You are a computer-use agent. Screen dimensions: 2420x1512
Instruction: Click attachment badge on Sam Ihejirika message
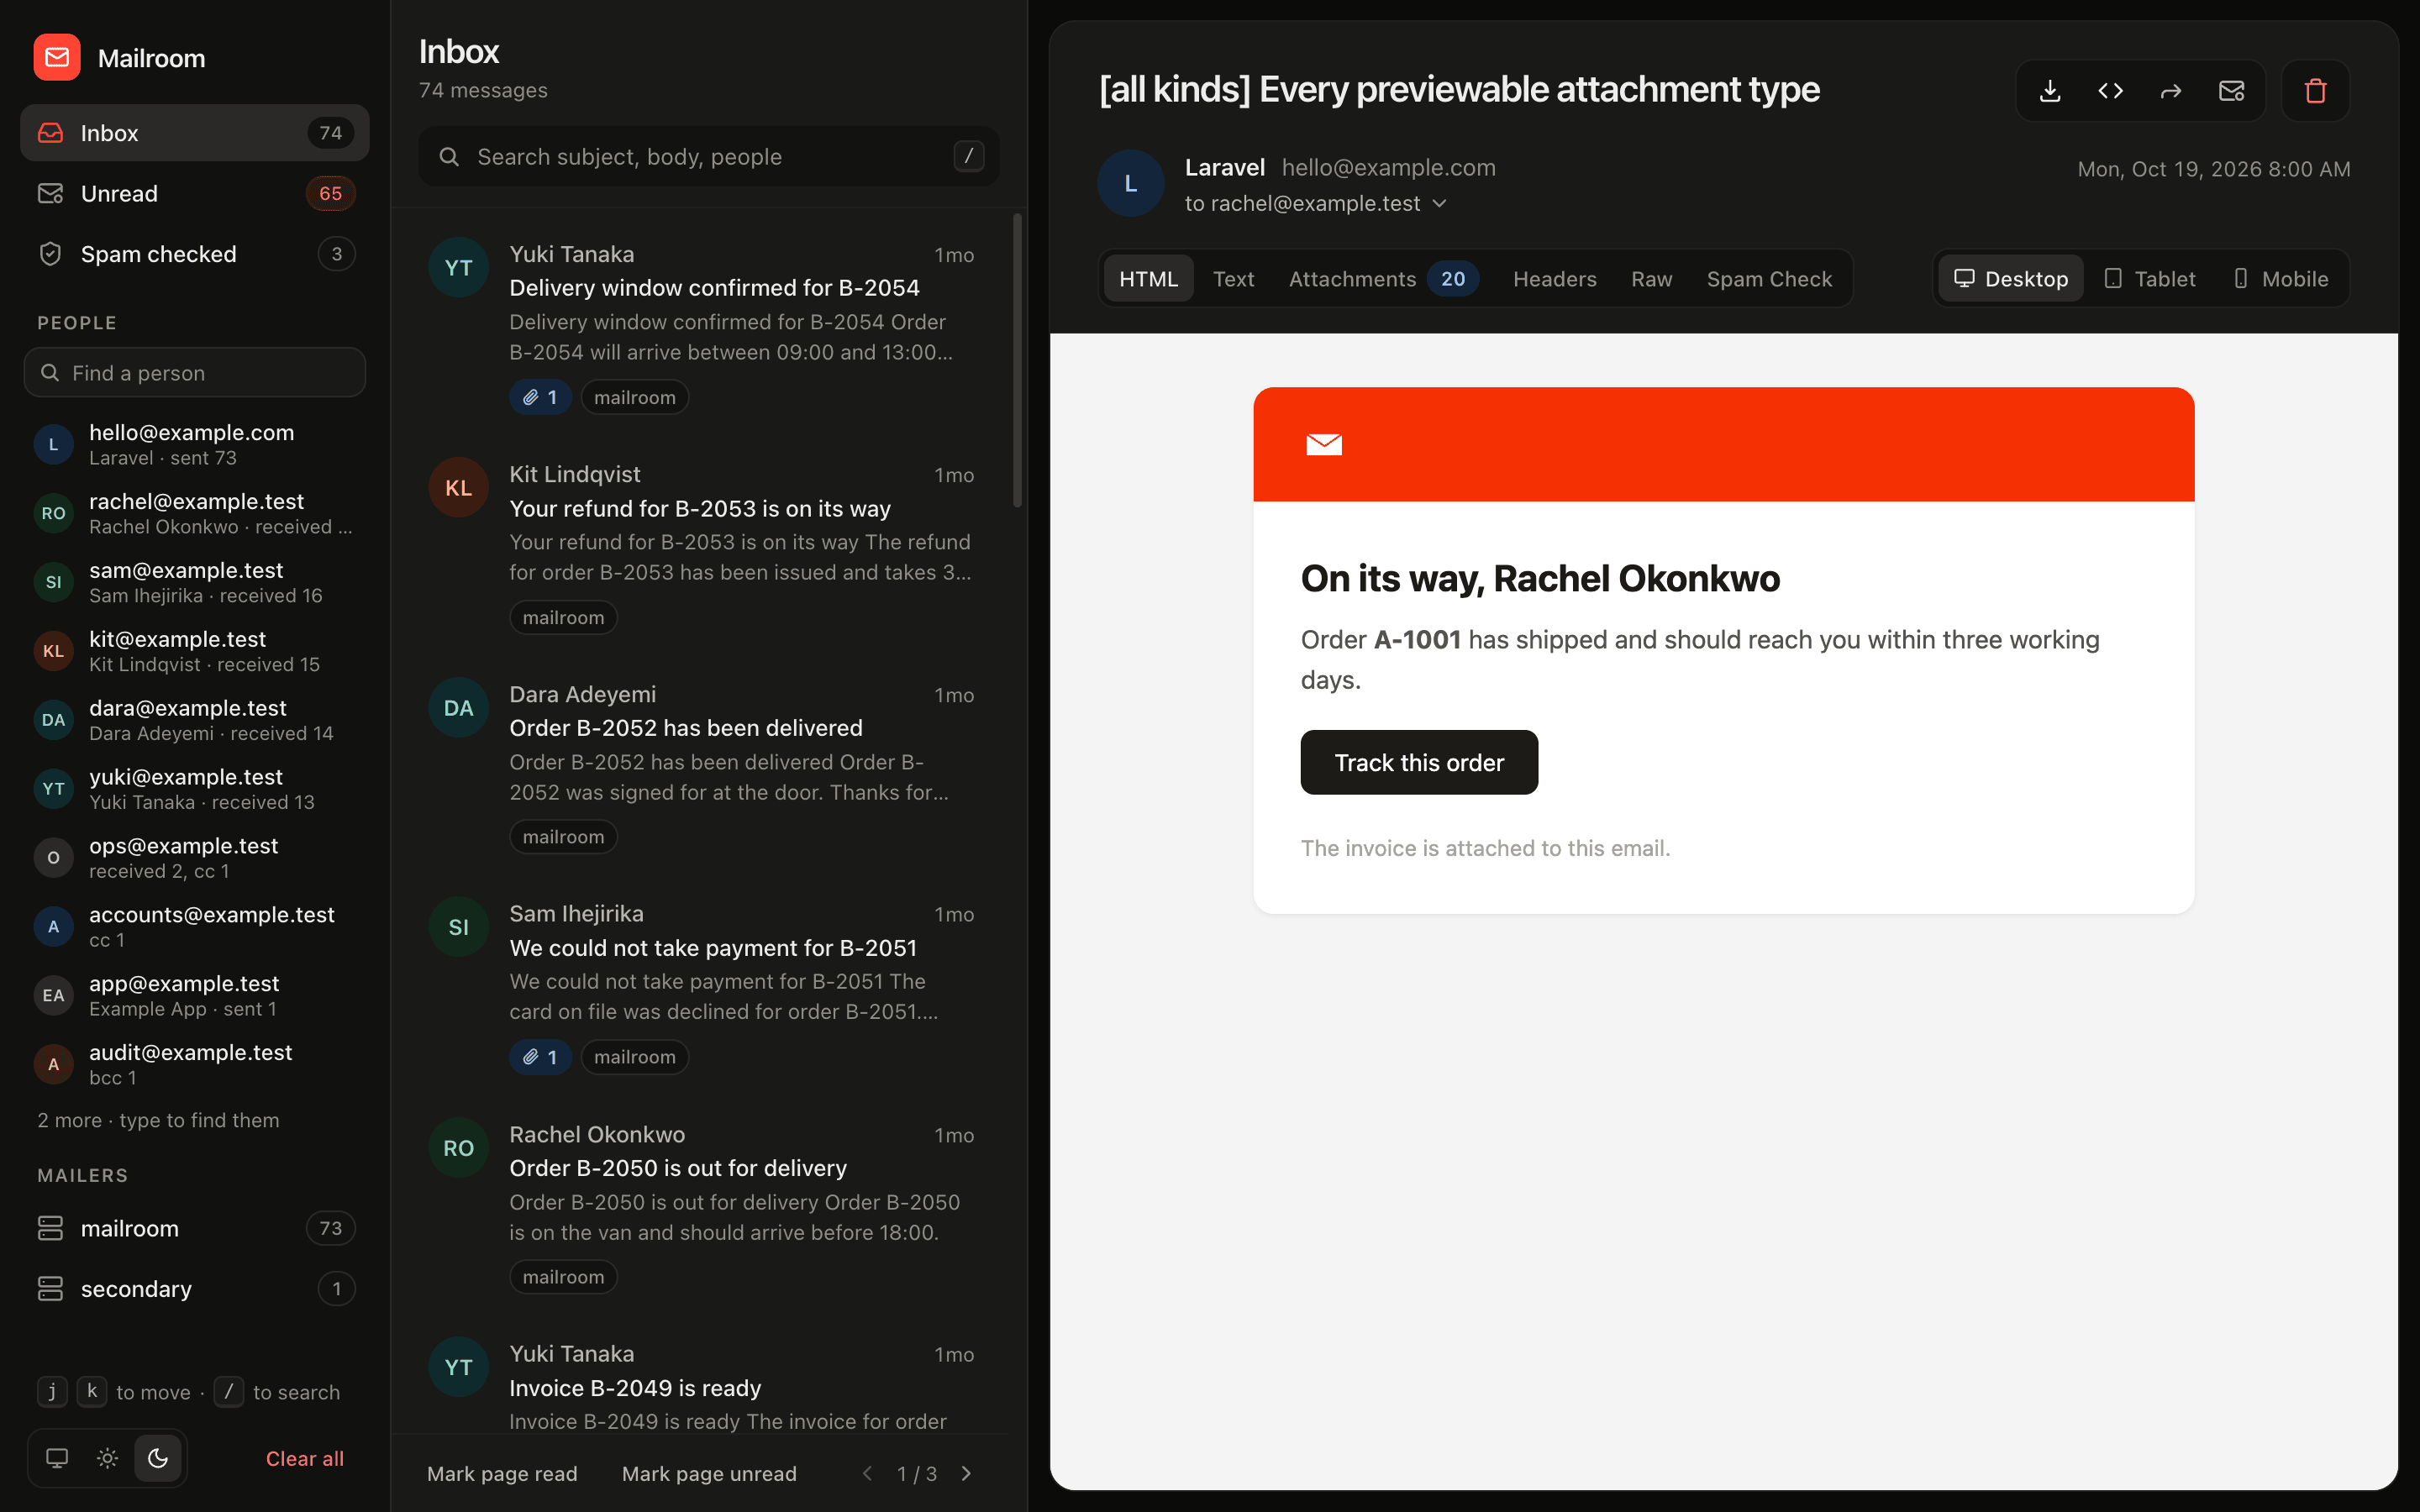540,1057
